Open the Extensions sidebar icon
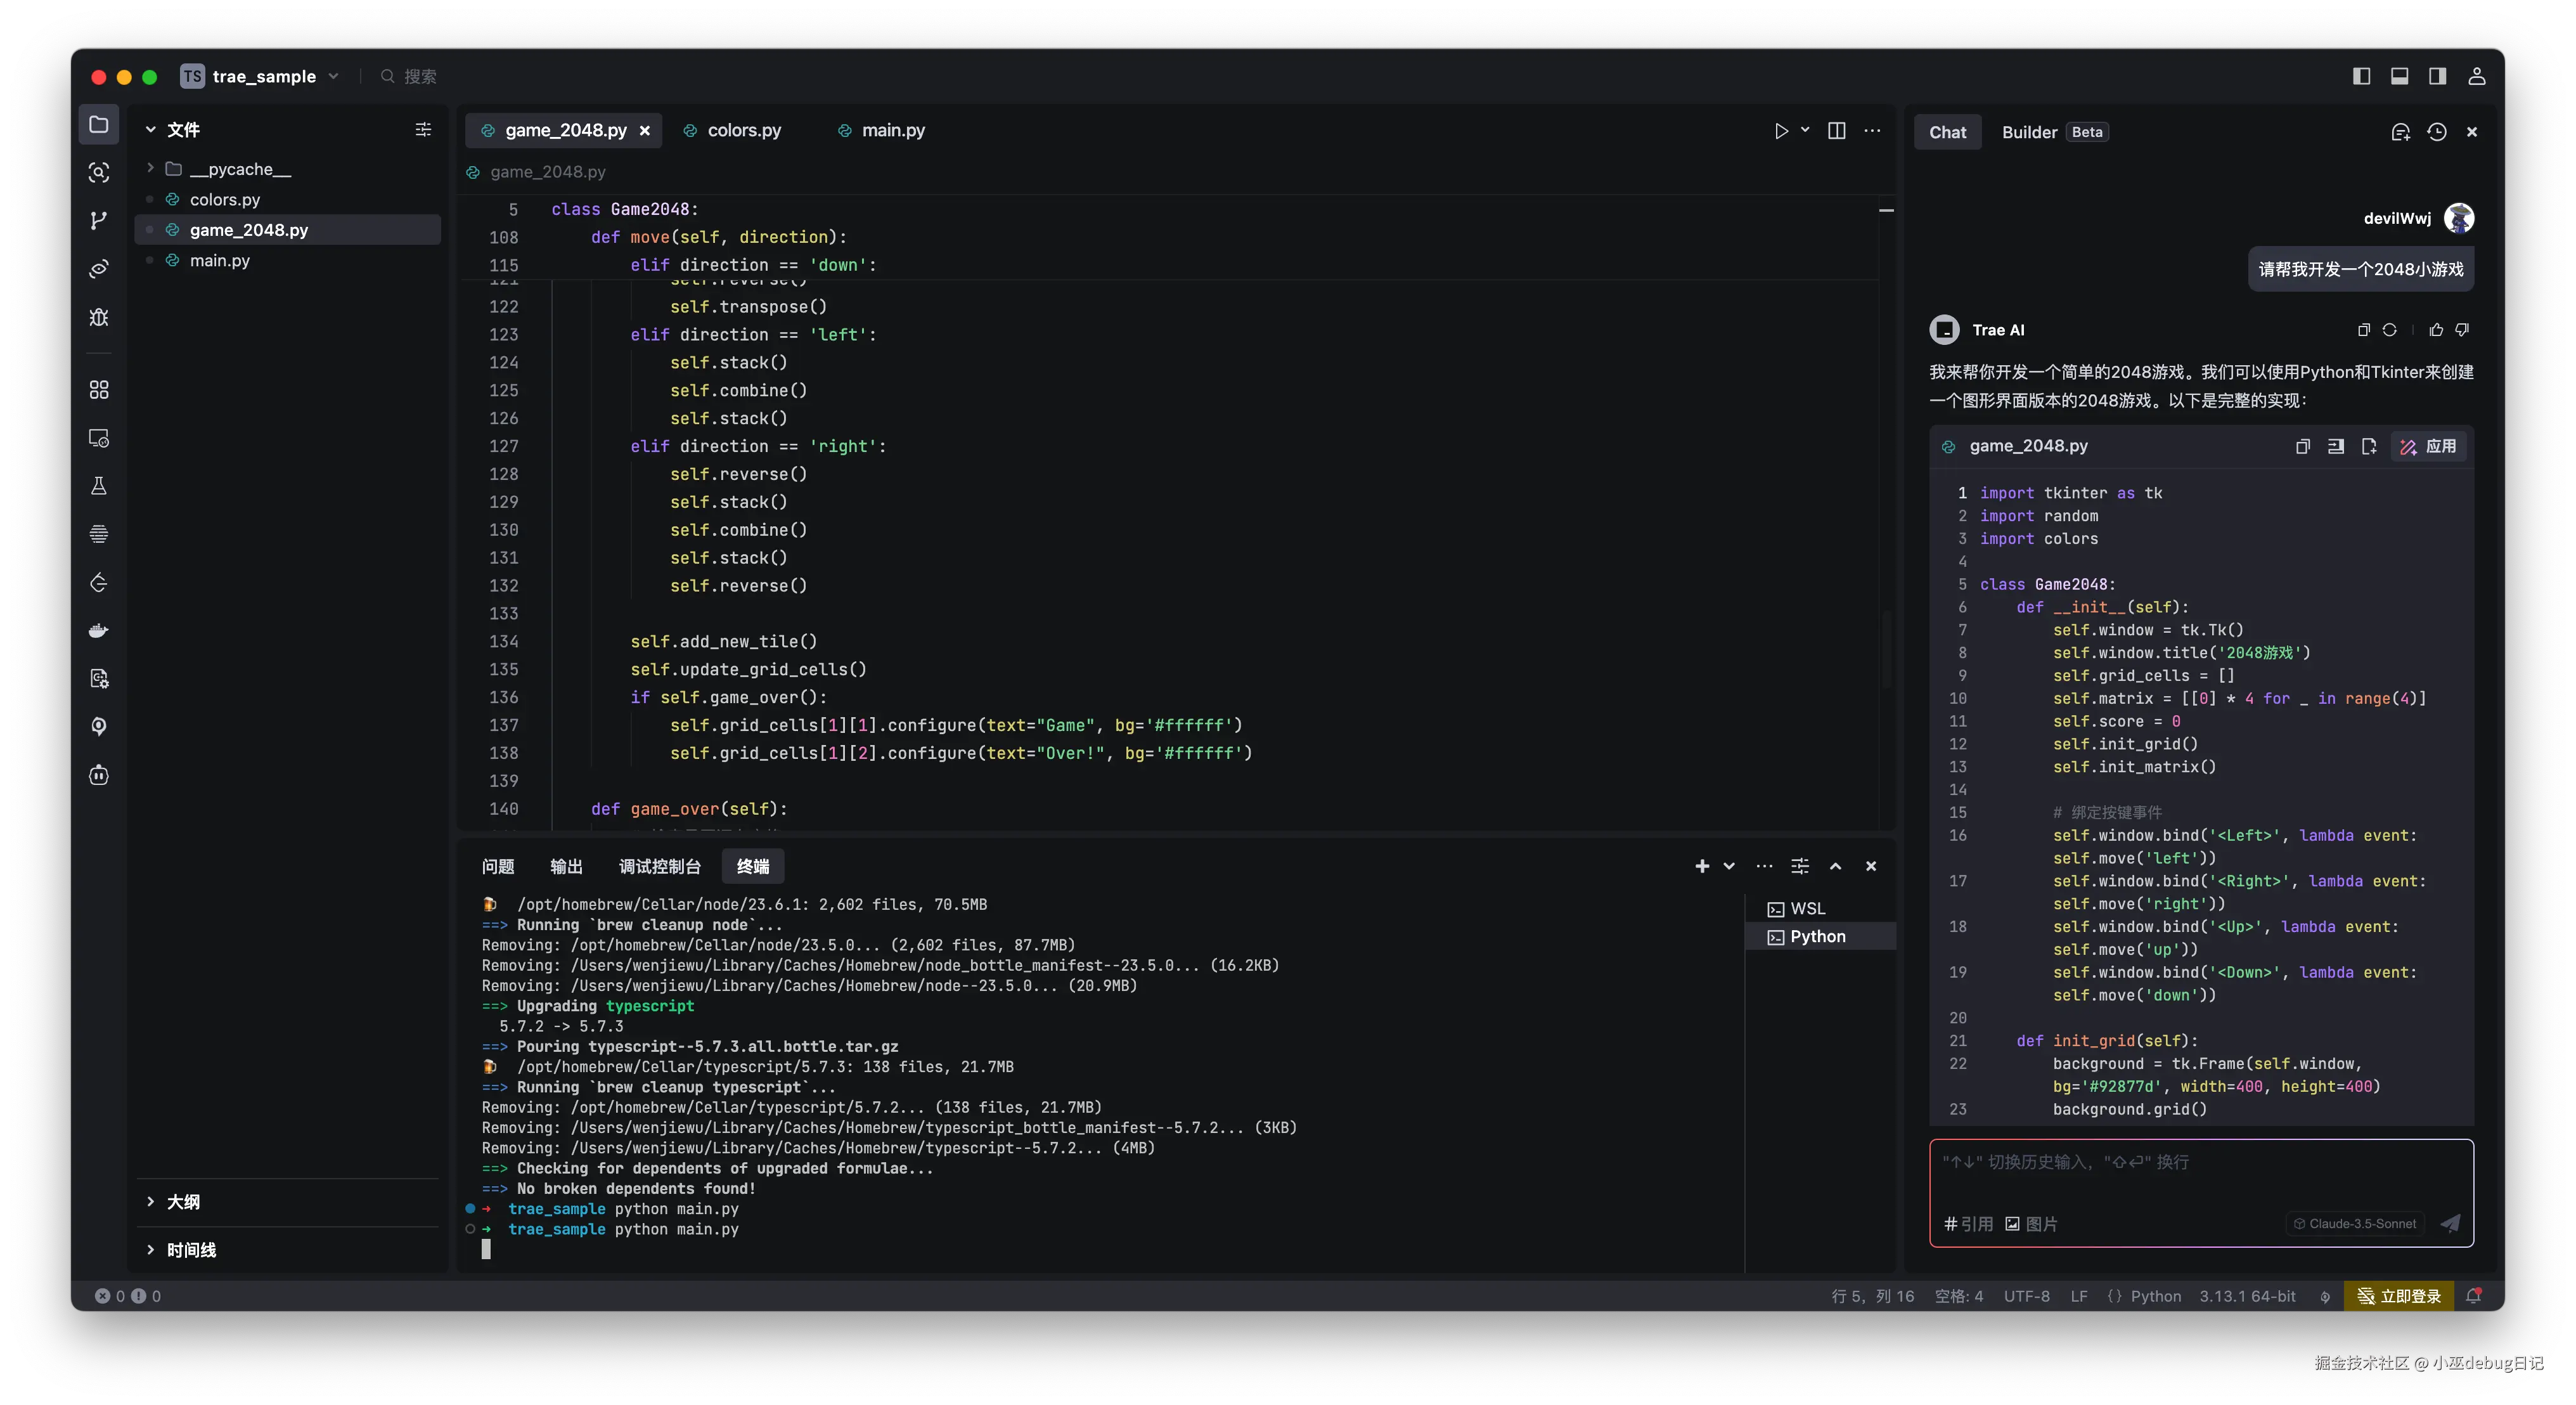2576x1405 pixels. tap(98, 390)
